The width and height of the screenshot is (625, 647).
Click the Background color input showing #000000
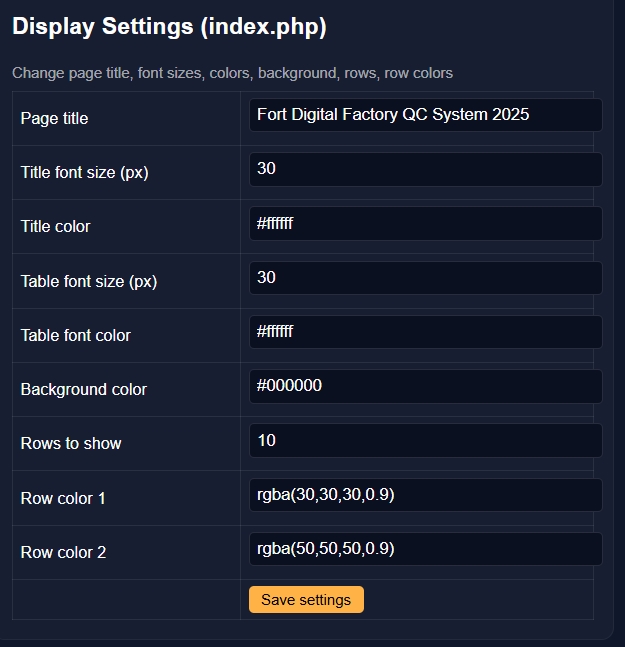(x=425, y=386)
